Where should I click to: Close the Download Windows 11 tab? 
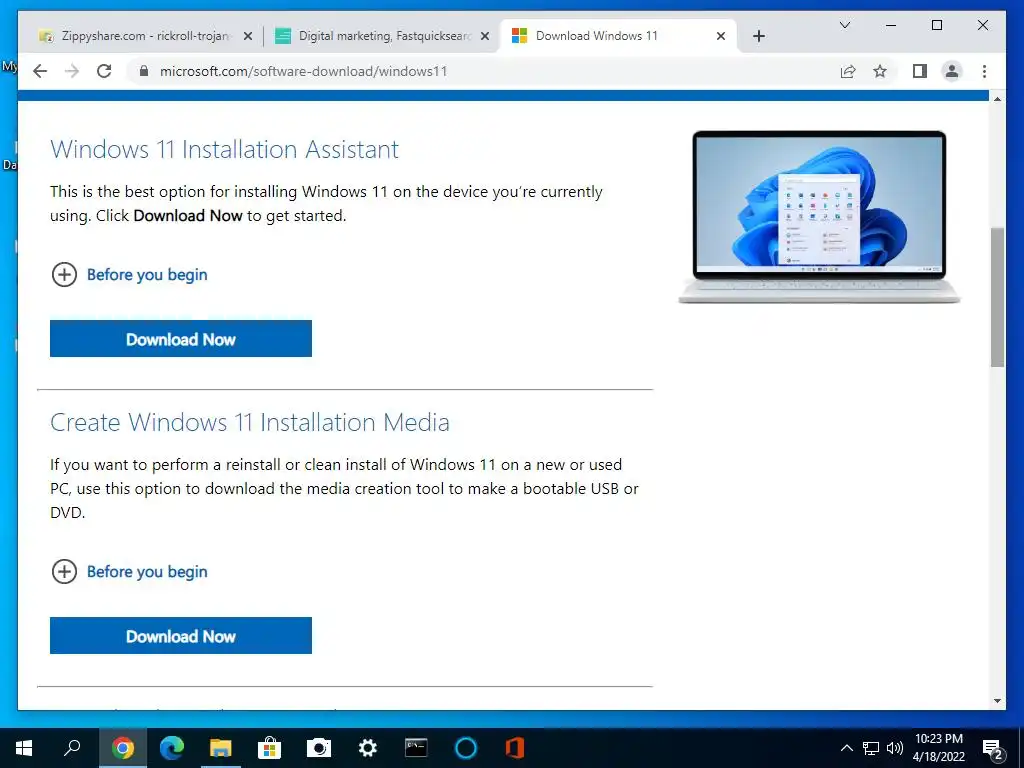(720, 37)
